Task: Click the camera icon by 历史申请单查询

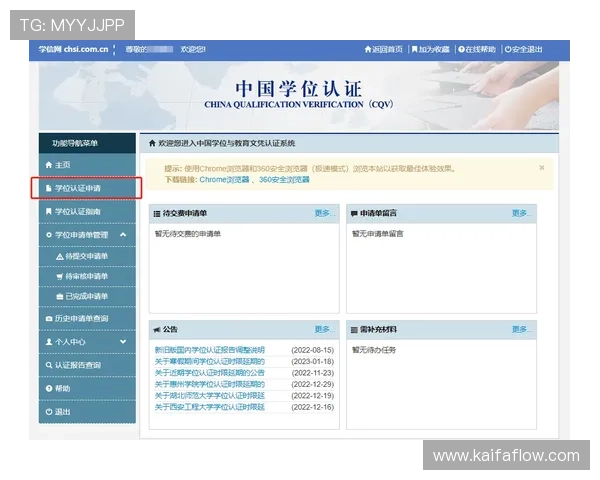Action: (x=49, y=318)
